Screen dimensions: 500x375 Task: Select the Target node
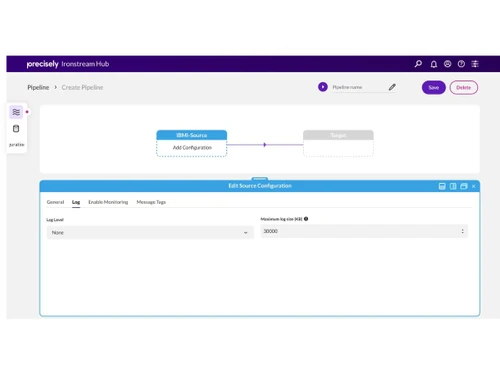tap(338, 143)
